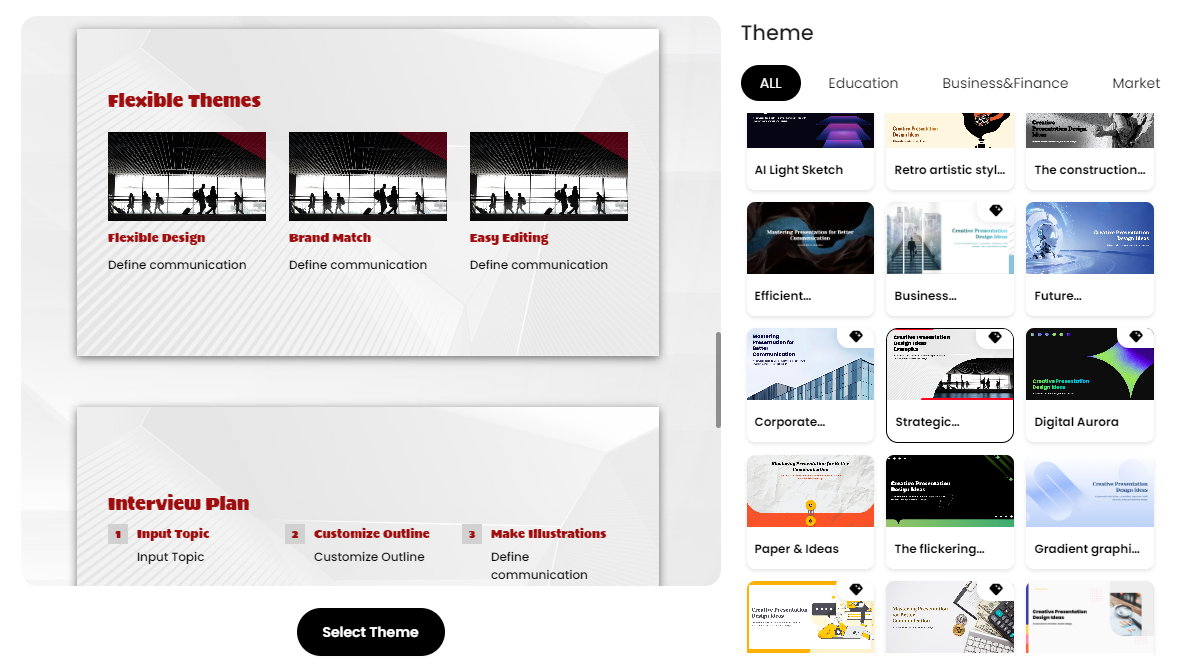Select the yellow-bordered illustrated theme thumbnail

coord(810,617)
